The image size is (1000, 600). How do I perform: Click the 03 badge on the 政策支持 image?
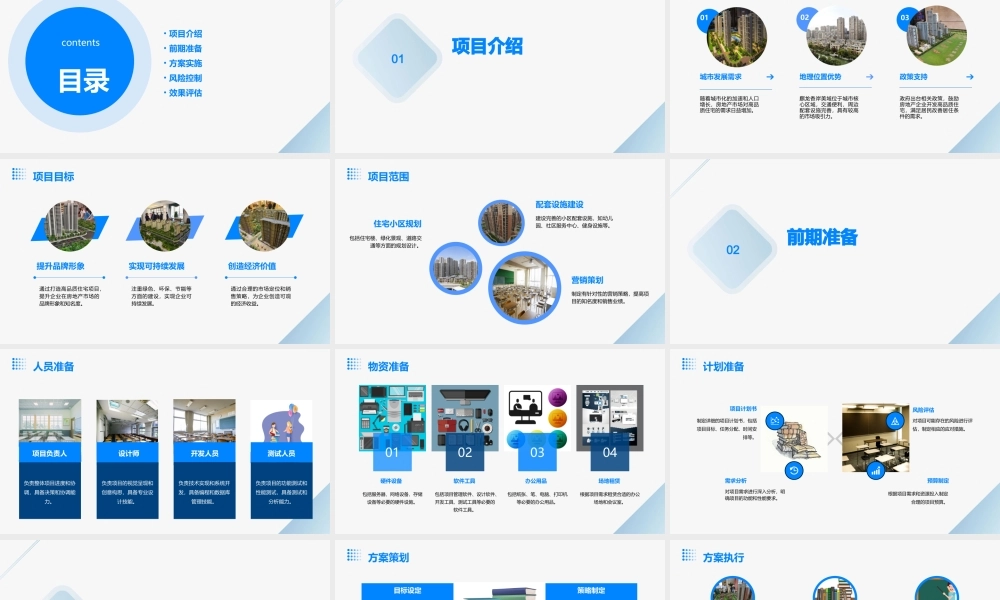coord(904,18)
